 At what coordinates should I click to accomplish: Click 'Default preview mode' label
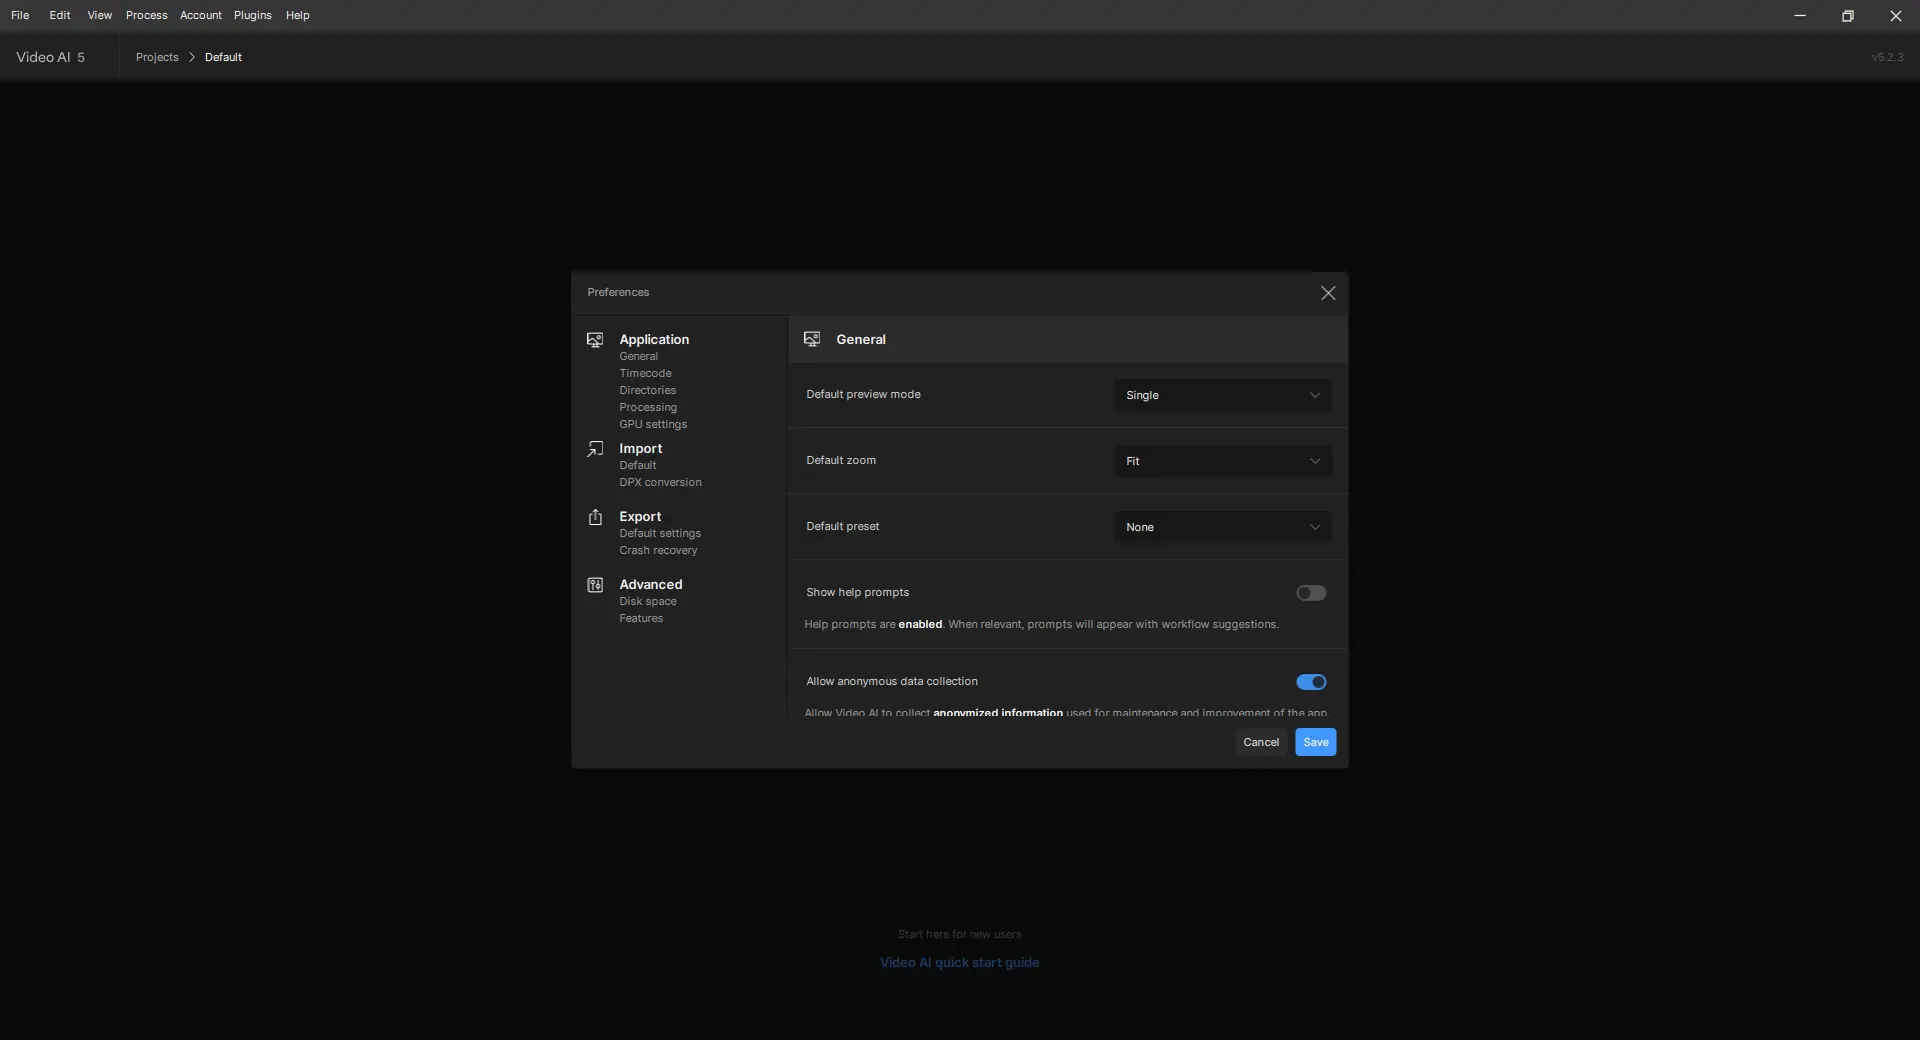click(x=863, y=395)
